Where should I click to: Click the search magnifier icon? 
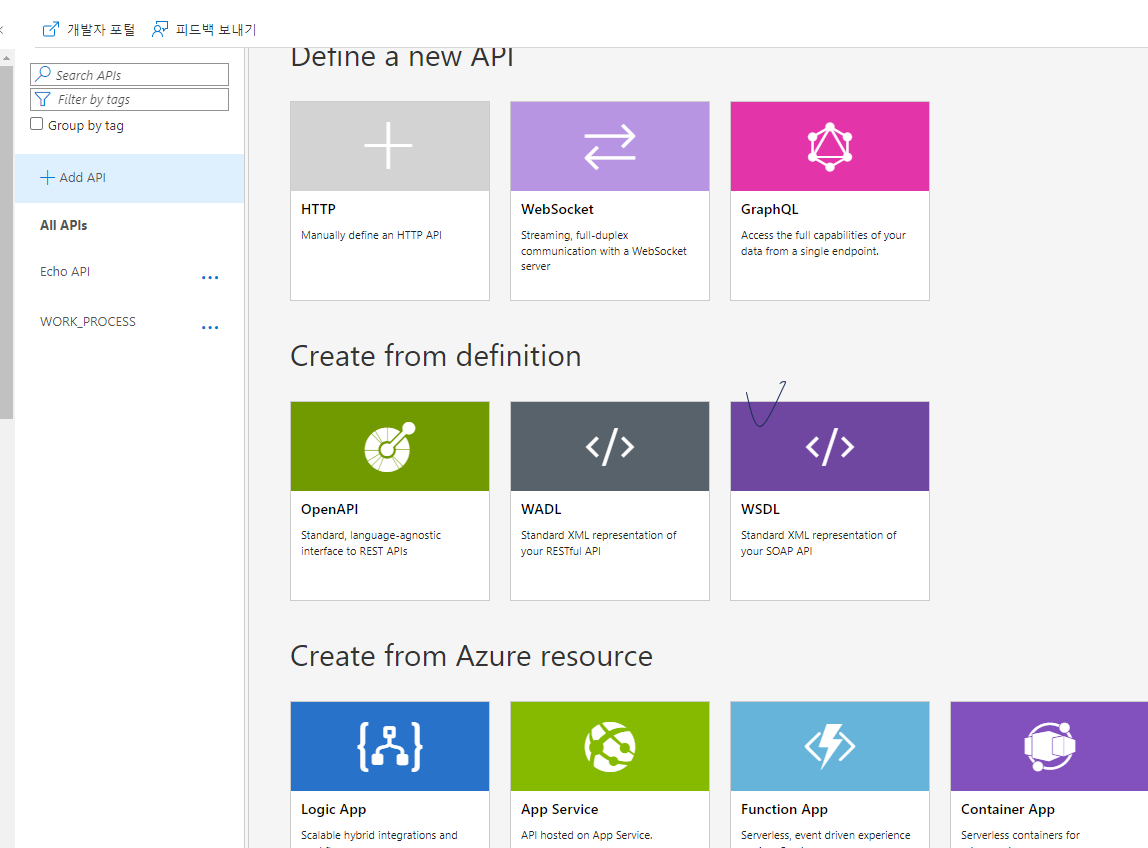coord(43,74)
